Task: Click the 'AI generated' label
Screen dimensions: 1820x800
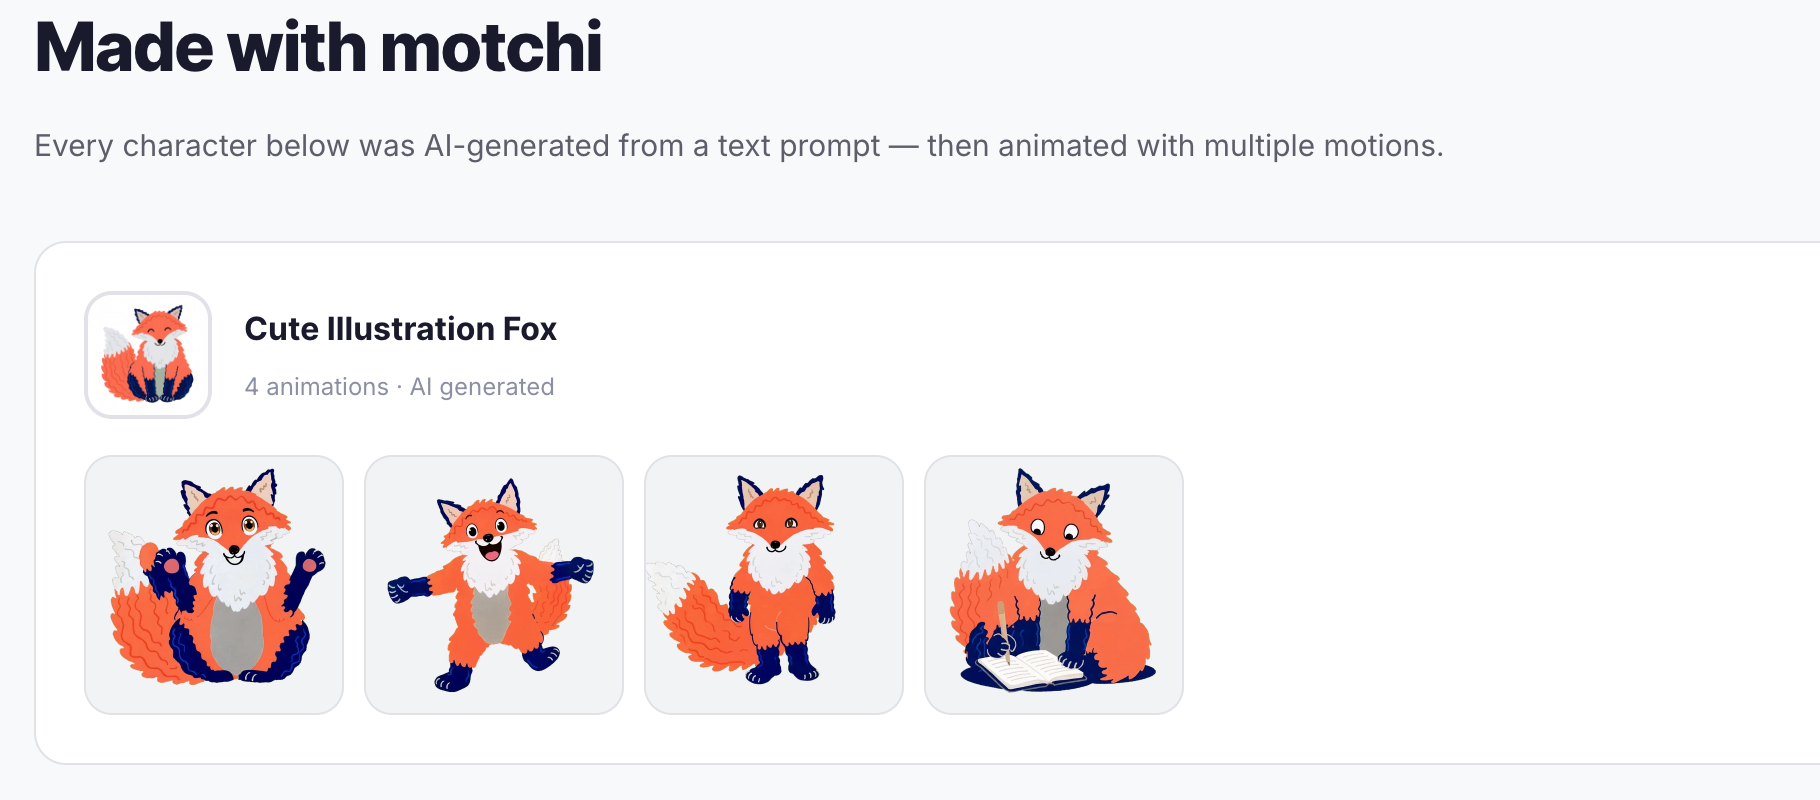Action: pos(482,386)
